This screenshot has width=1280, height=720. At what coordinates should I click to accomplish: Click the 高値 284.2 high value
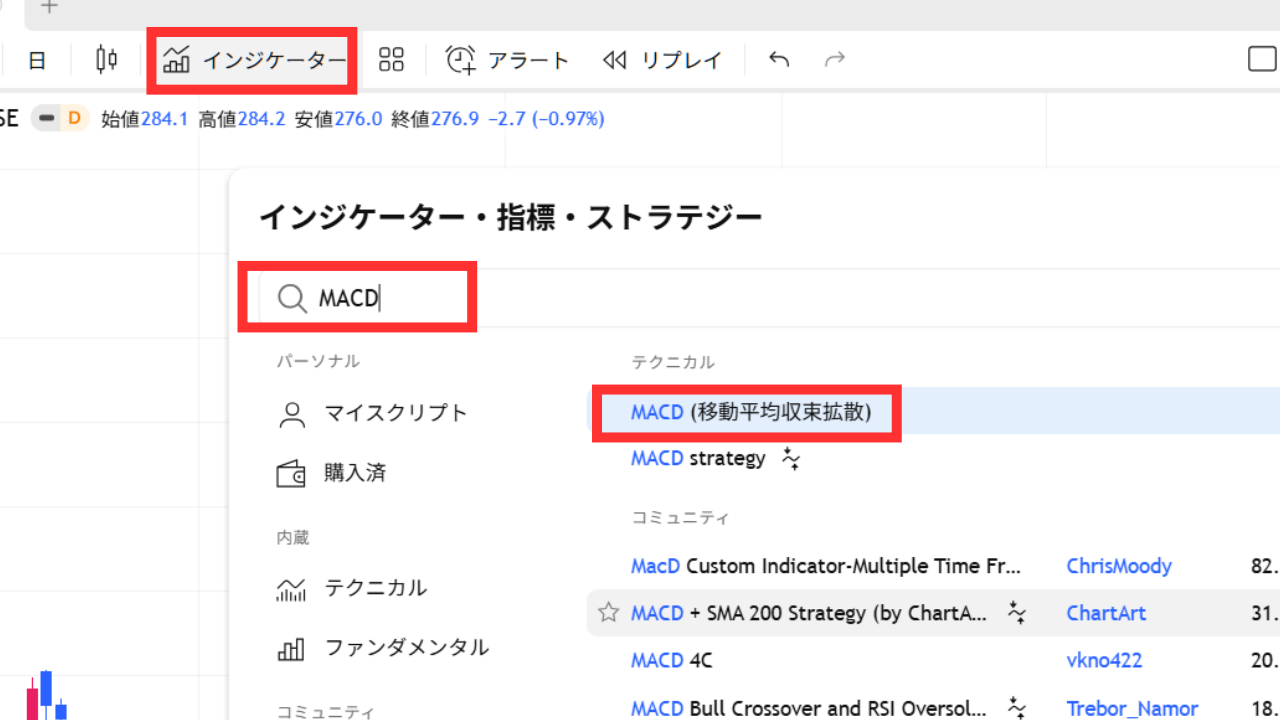tap(242, 119)
